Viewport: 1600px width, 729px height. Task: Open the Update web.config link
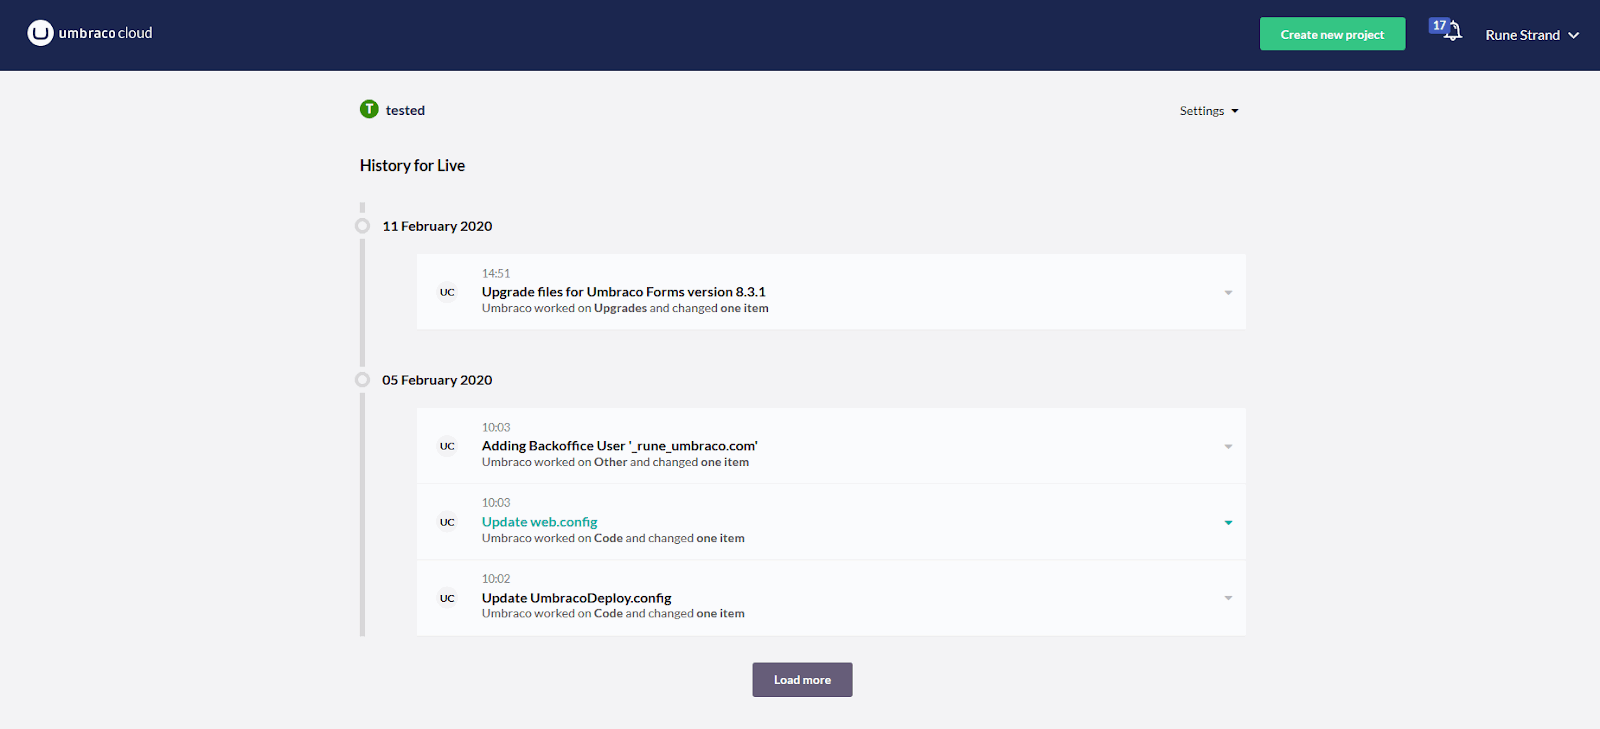539,522
